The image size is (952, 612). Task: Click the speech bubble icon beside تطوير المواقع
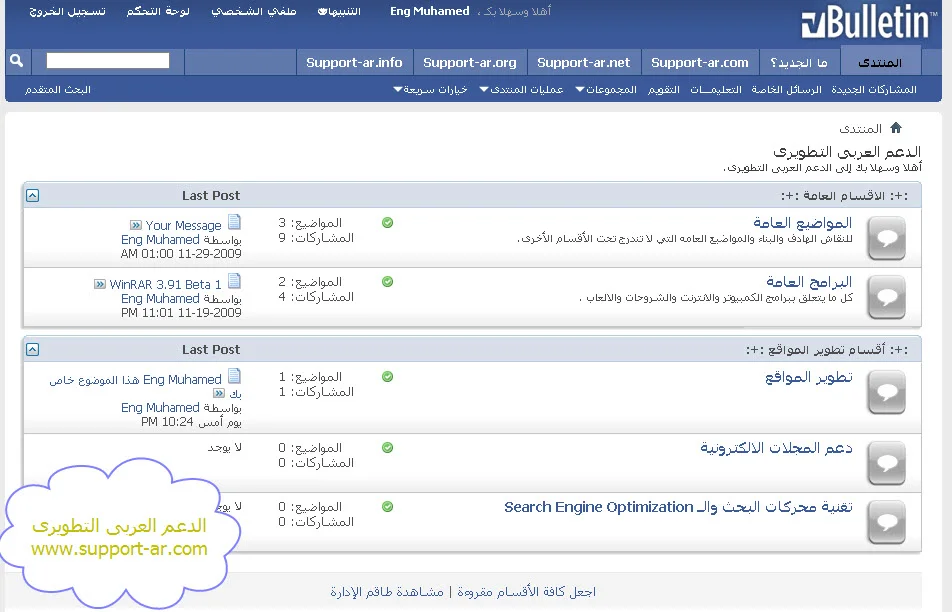pyautogui.click(x=886, y=392)
